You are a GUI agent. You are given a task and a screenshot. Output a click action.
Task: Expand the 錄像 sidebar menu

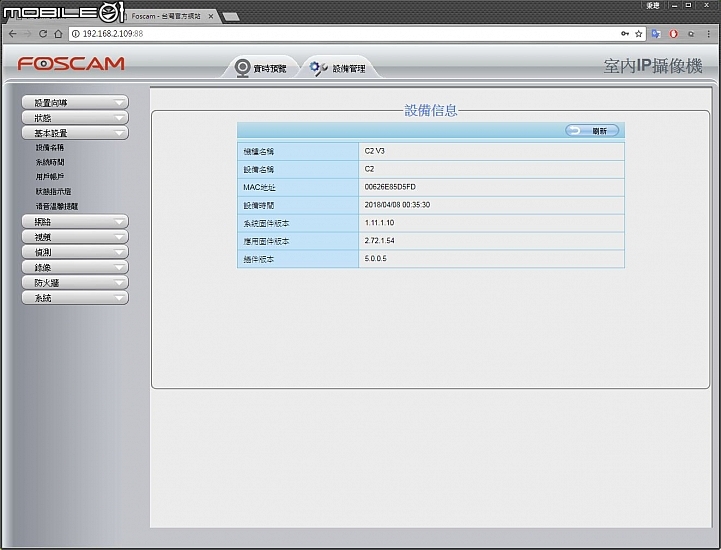click(x=75, y=267)
